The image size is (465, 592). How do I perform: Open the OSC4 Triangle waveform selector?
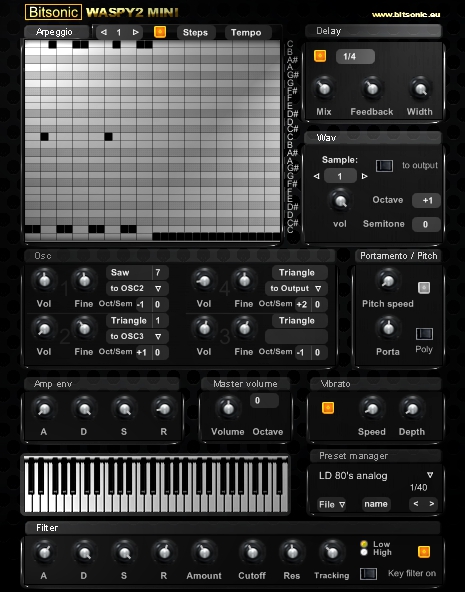299,272
